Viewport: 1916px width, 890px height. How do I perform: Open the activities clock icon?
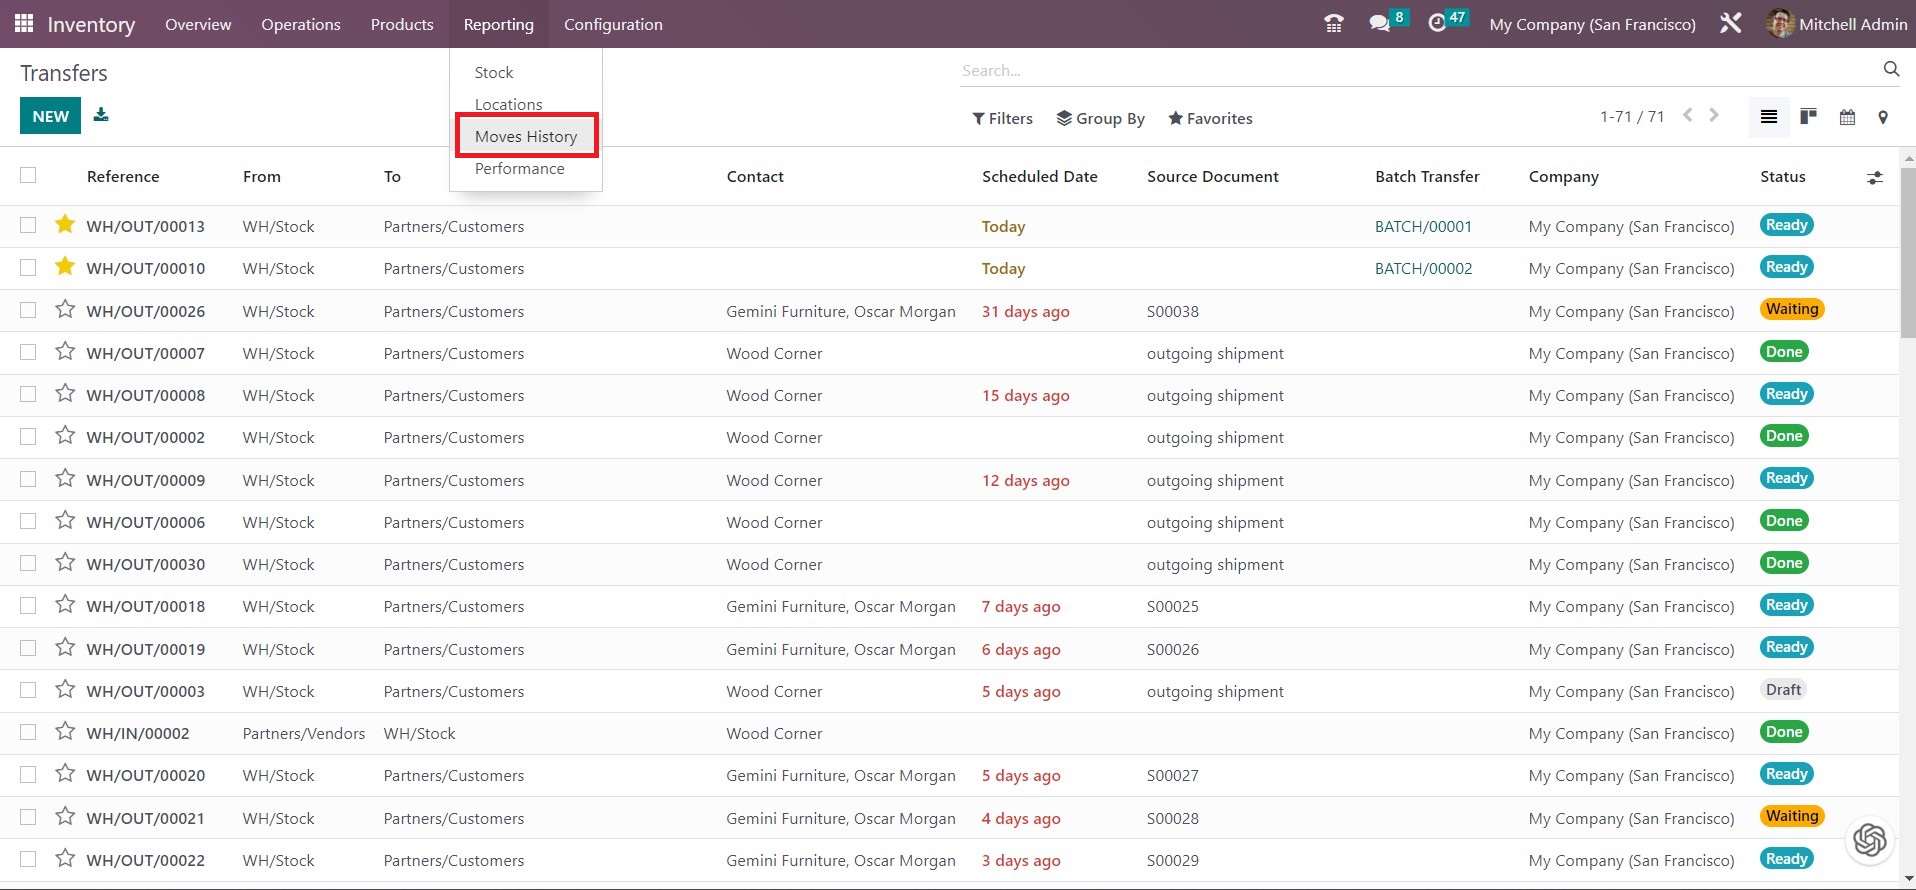click(x=1437, y=24)
